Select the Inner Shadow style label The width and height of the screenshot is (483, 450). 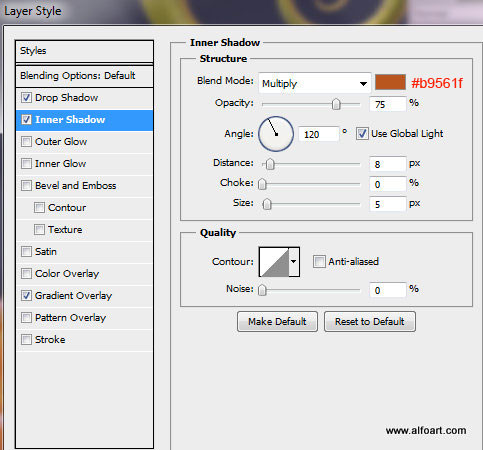point(70,120)
